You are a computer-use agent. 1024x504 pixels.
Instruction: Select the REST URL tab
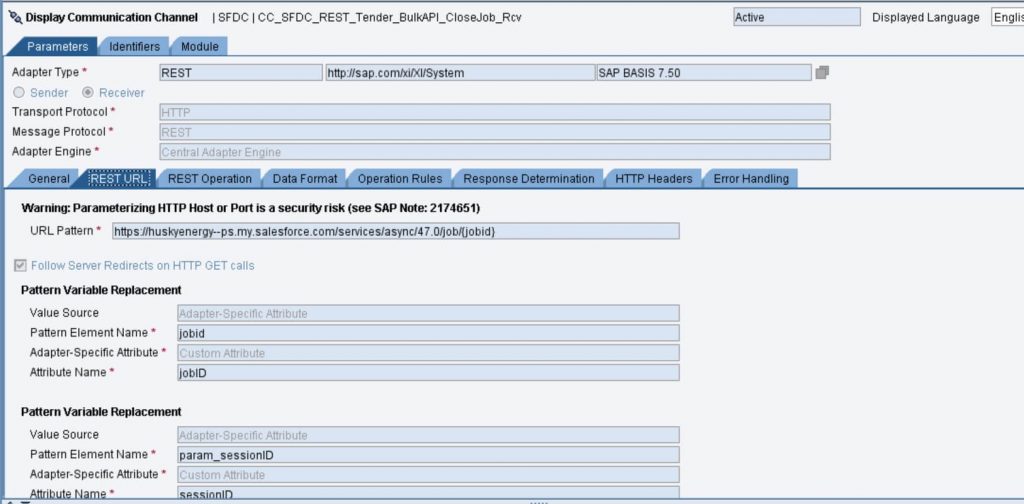[121, 178]
